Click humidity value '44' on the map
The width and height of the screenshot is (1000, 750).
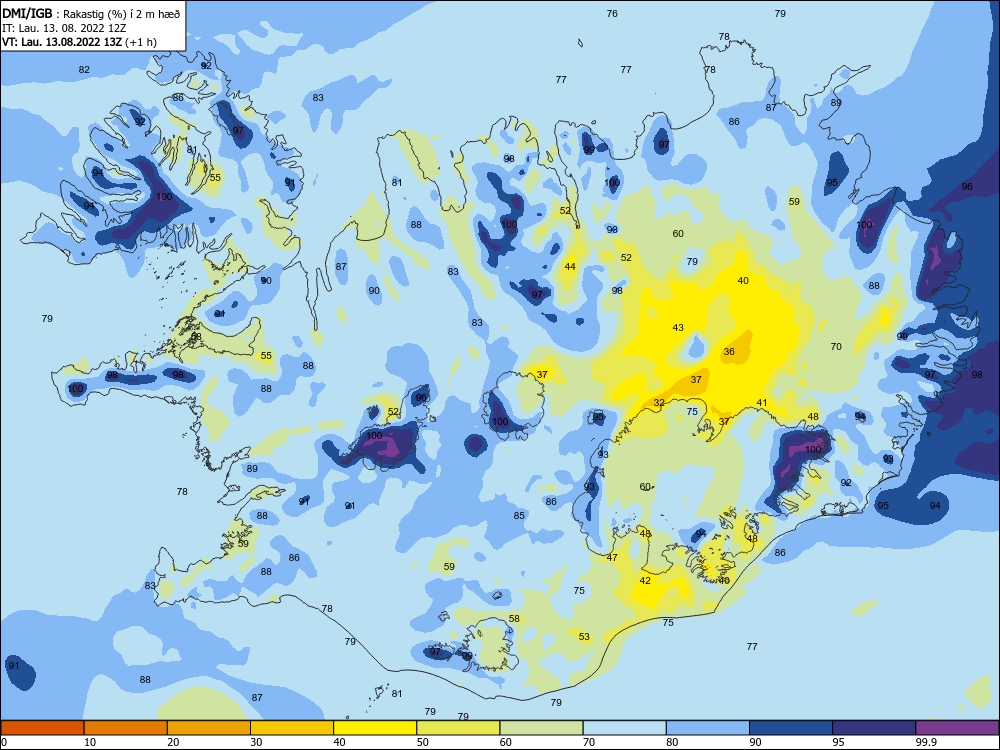[x=570, y=266]
